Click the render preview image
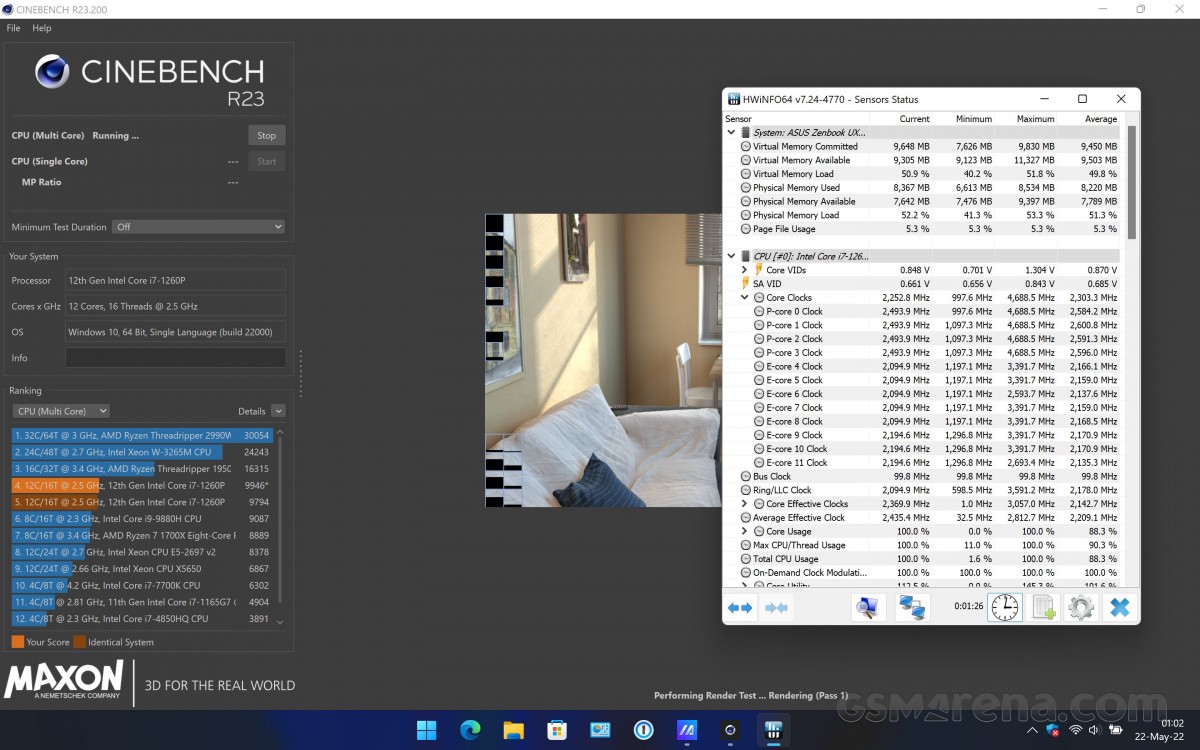This screenshot has height=750, width=1200. click(603, 360)
